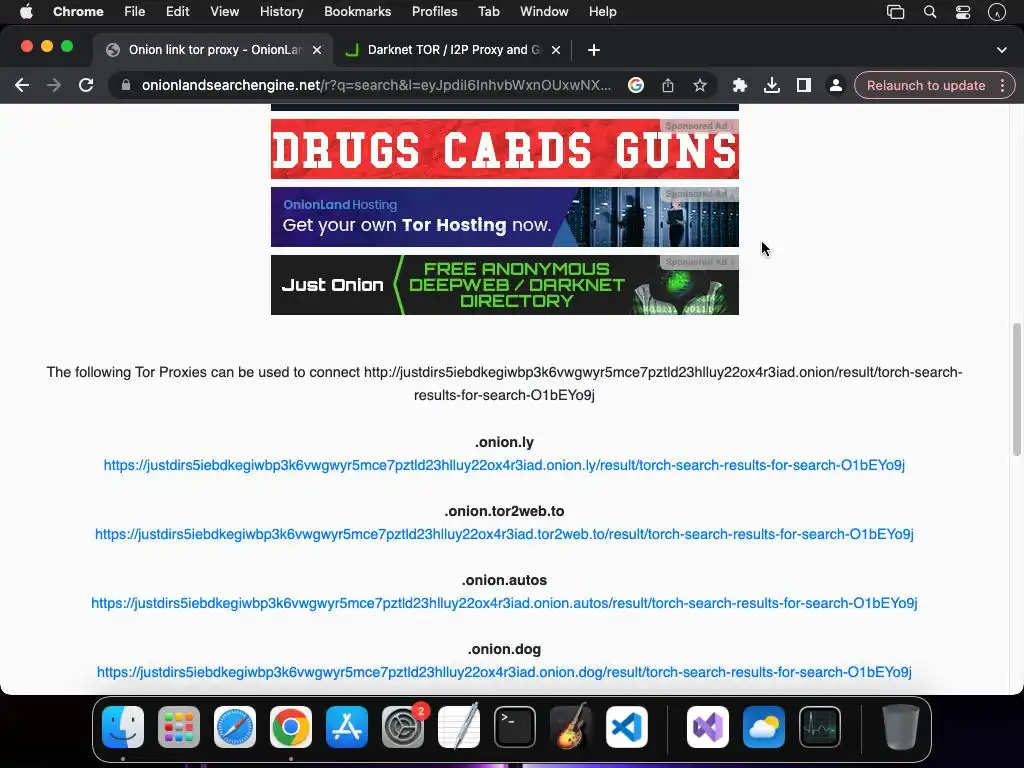1024x768 pixels.
Task: Open the .onion.ly proxy link
Action: [x=504, y=465]
